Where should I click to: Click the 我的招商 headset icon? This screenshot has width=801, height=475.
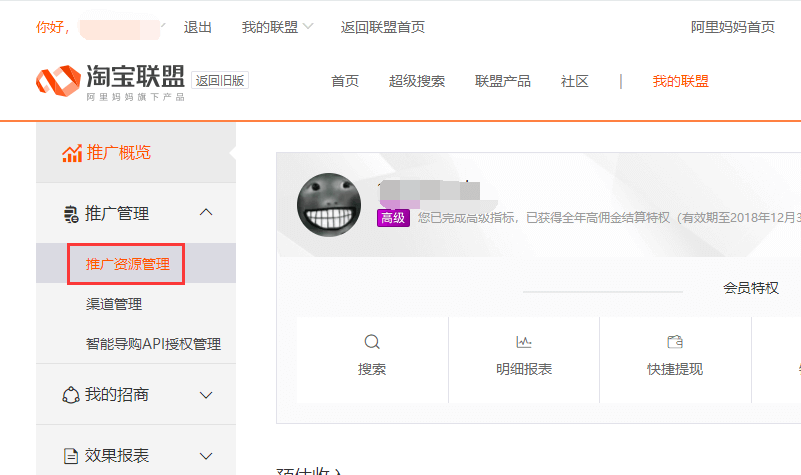(x=70, y=395)
